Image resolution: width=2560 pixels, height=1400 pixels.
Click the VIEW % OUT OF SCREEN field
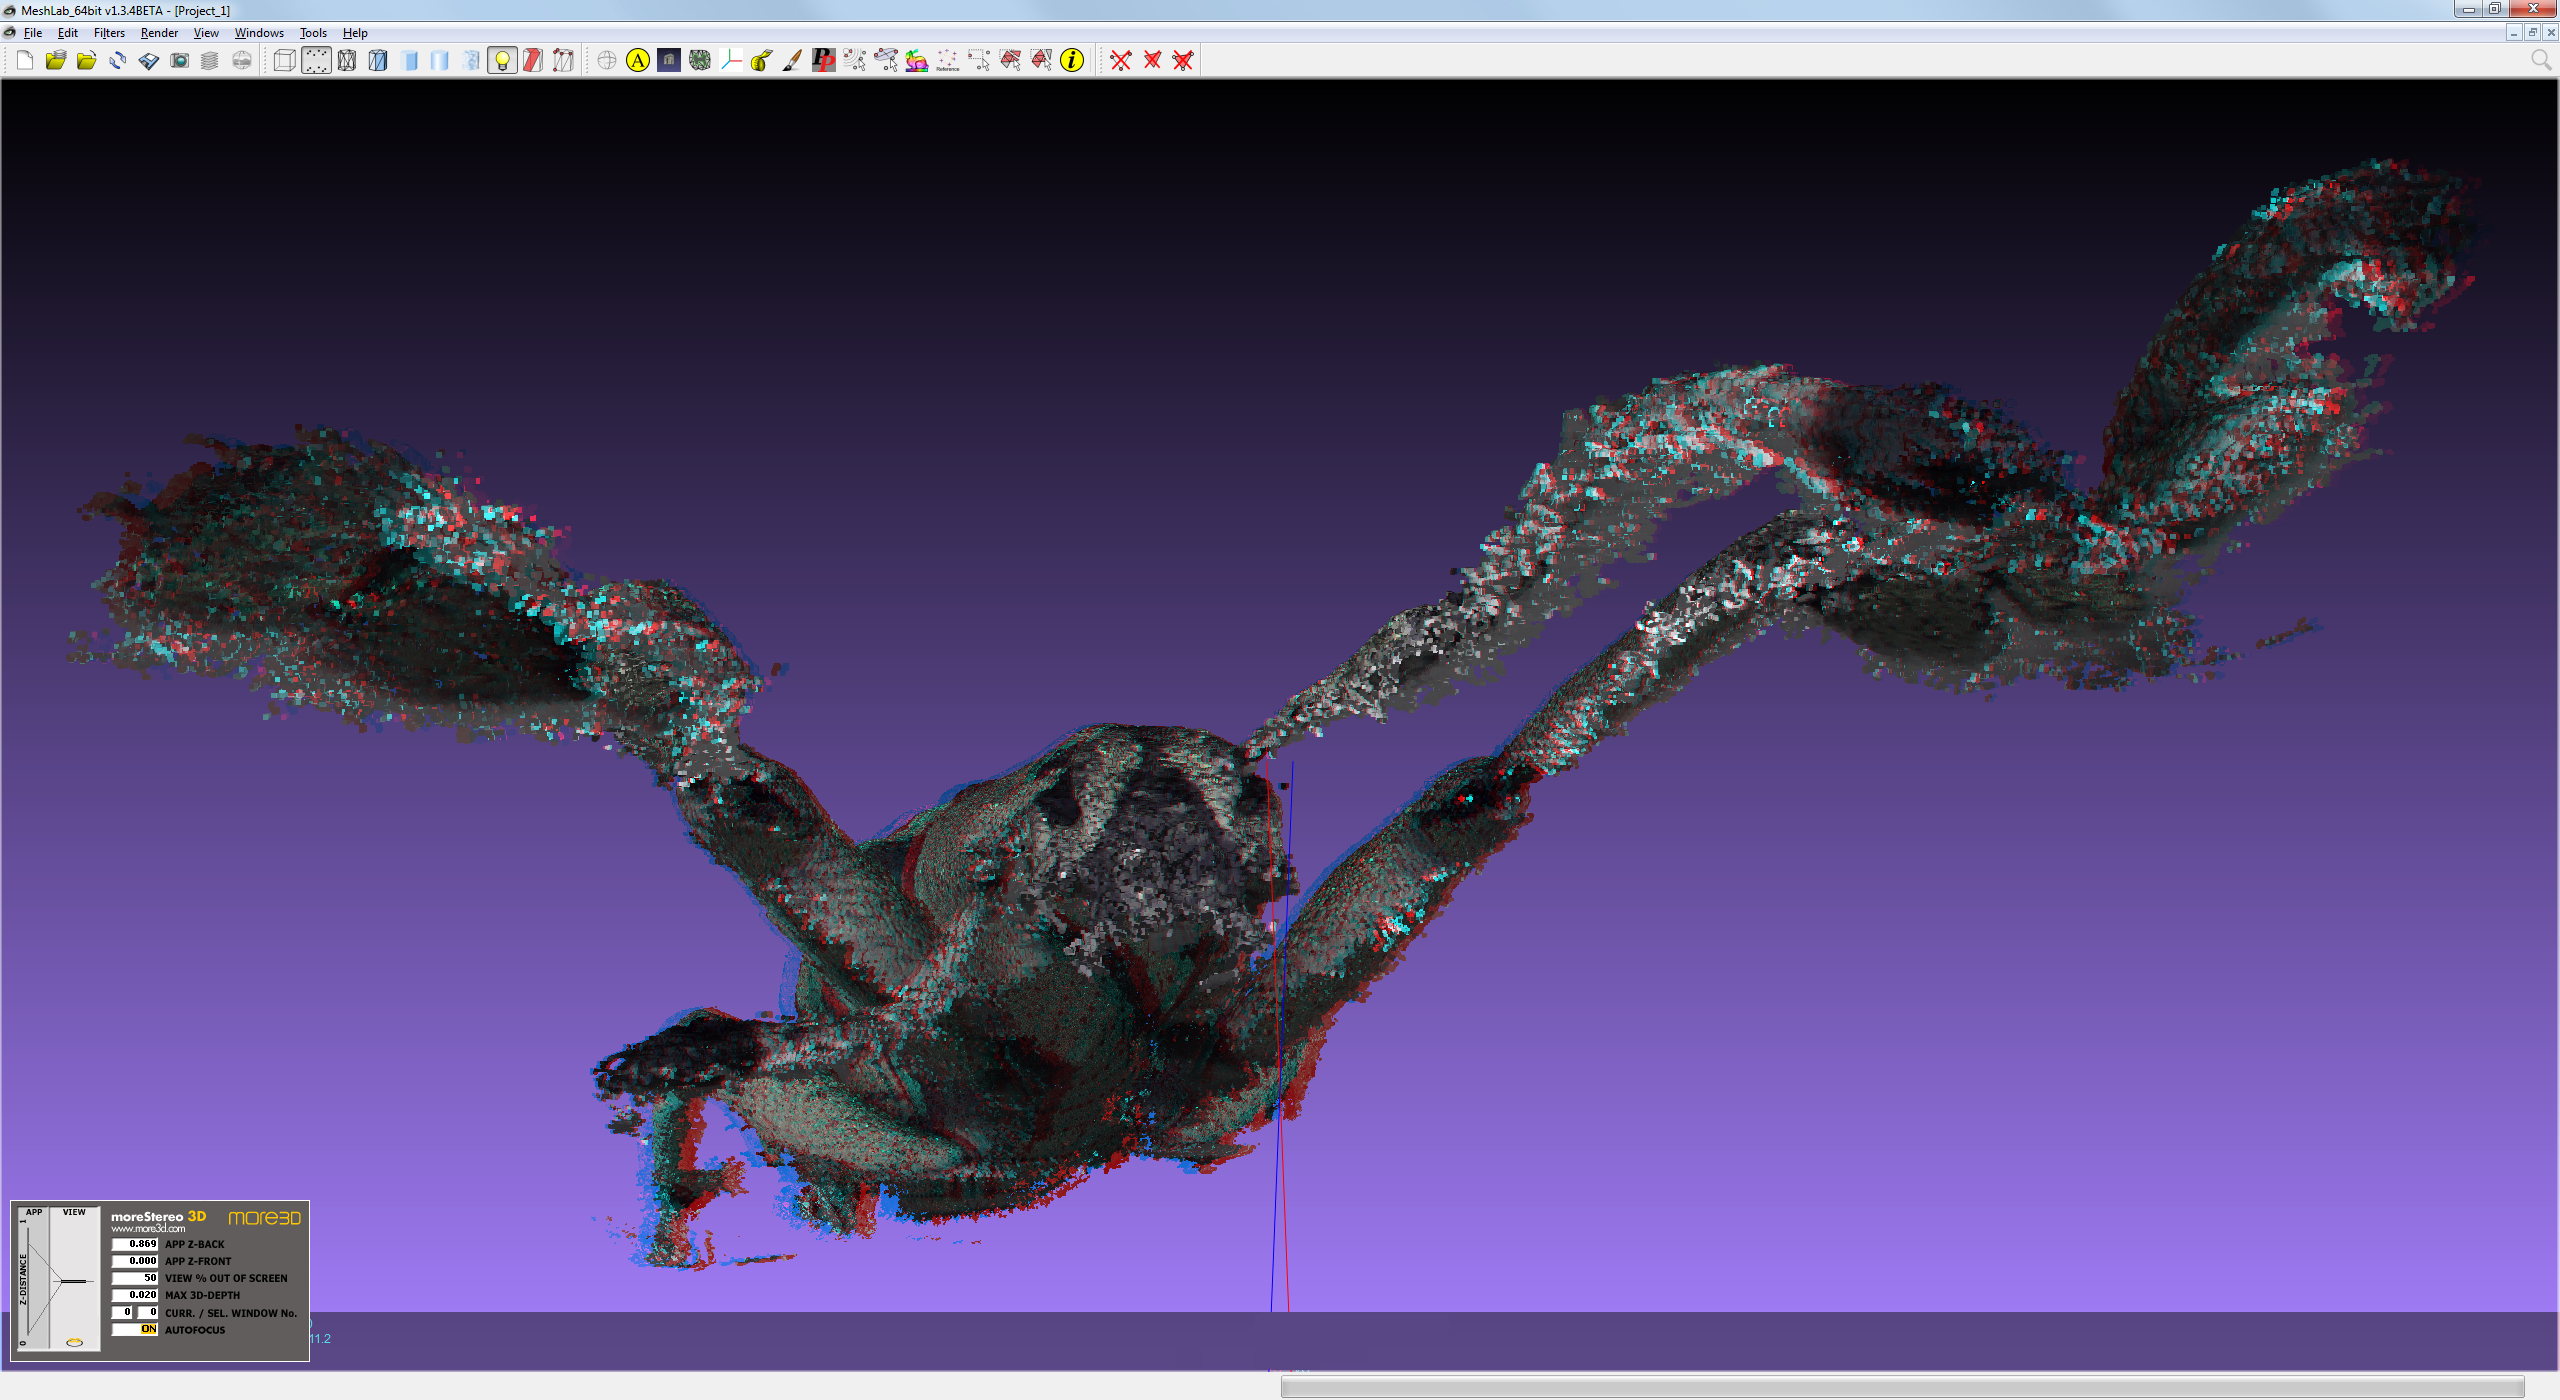[x=135, y=1278]
